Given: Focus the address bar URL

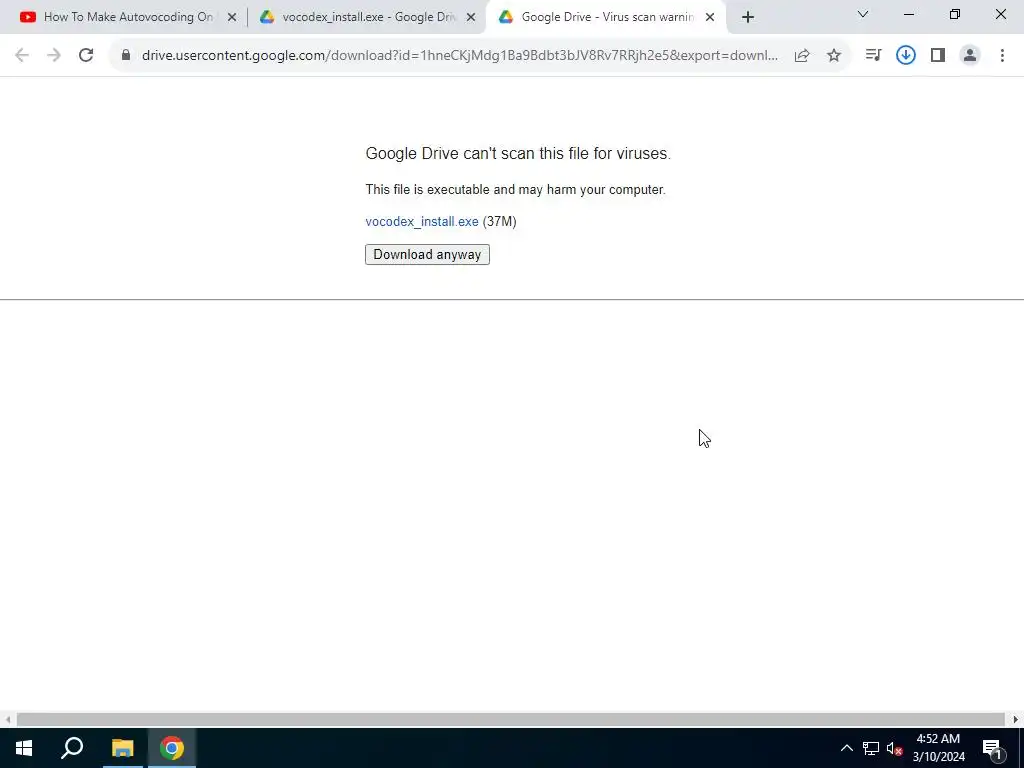Looking at the screenshot, I should [460, 56].
